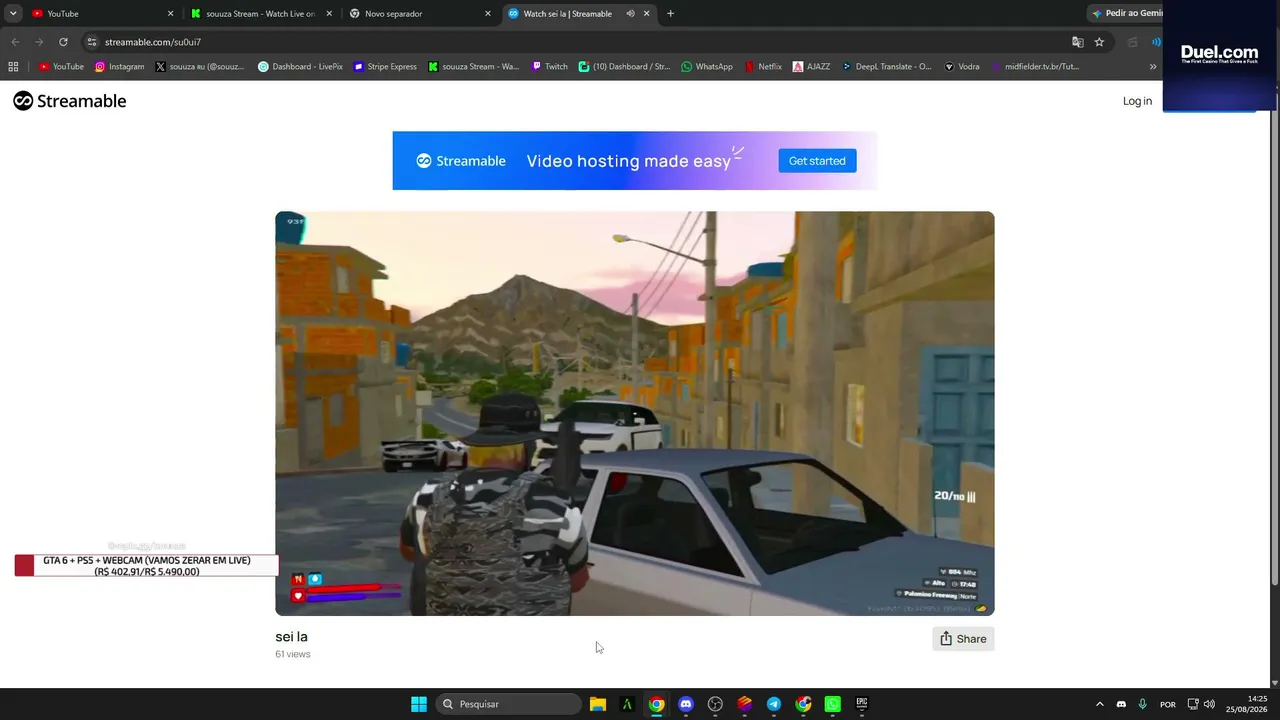Open the YouTube bookmark
The width and height of the screenshot is (1280, 720).
(61, 67)
